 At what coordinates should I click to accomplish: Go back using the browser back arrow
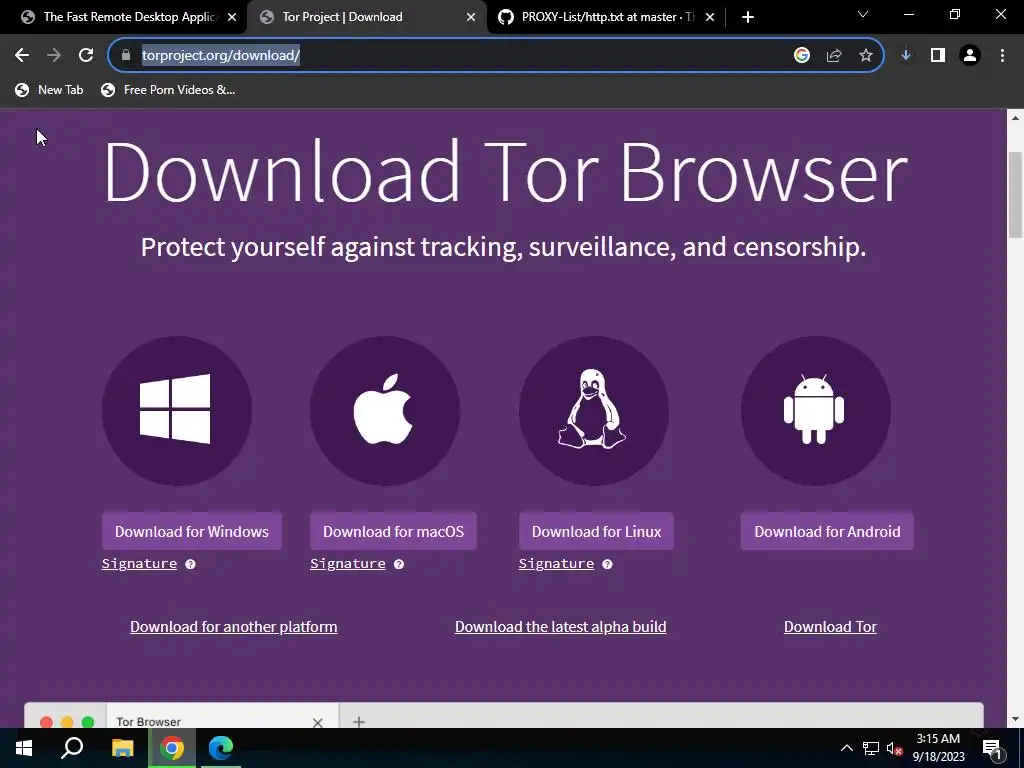[22, 56]
